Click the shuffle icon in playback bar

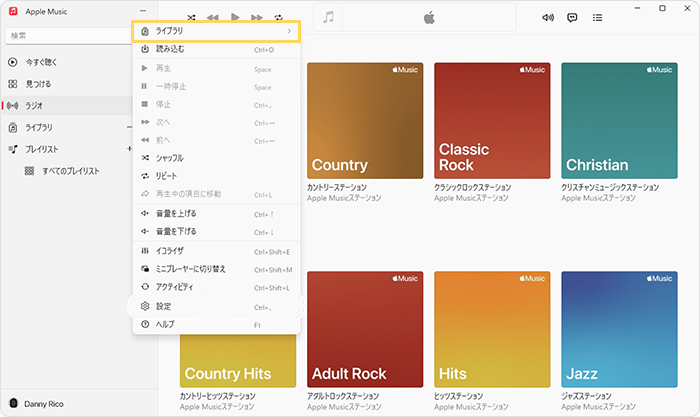tap(191, 17)
